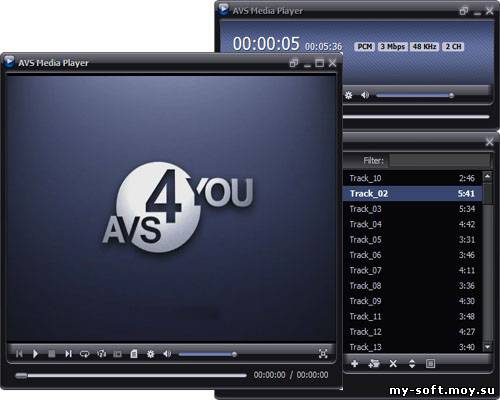Click the volume slider in video window

pyautogui.click(x=208, y=354)
